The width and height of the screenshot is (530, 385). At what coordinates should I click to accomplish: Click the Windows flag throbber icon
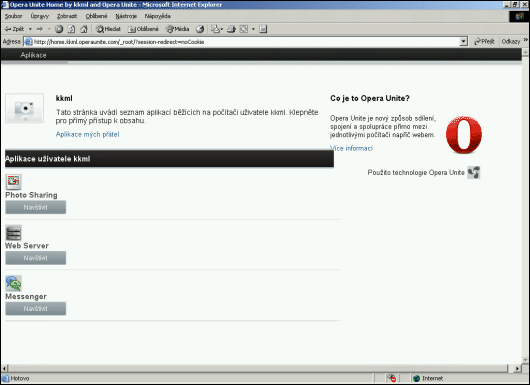(519, 16)
